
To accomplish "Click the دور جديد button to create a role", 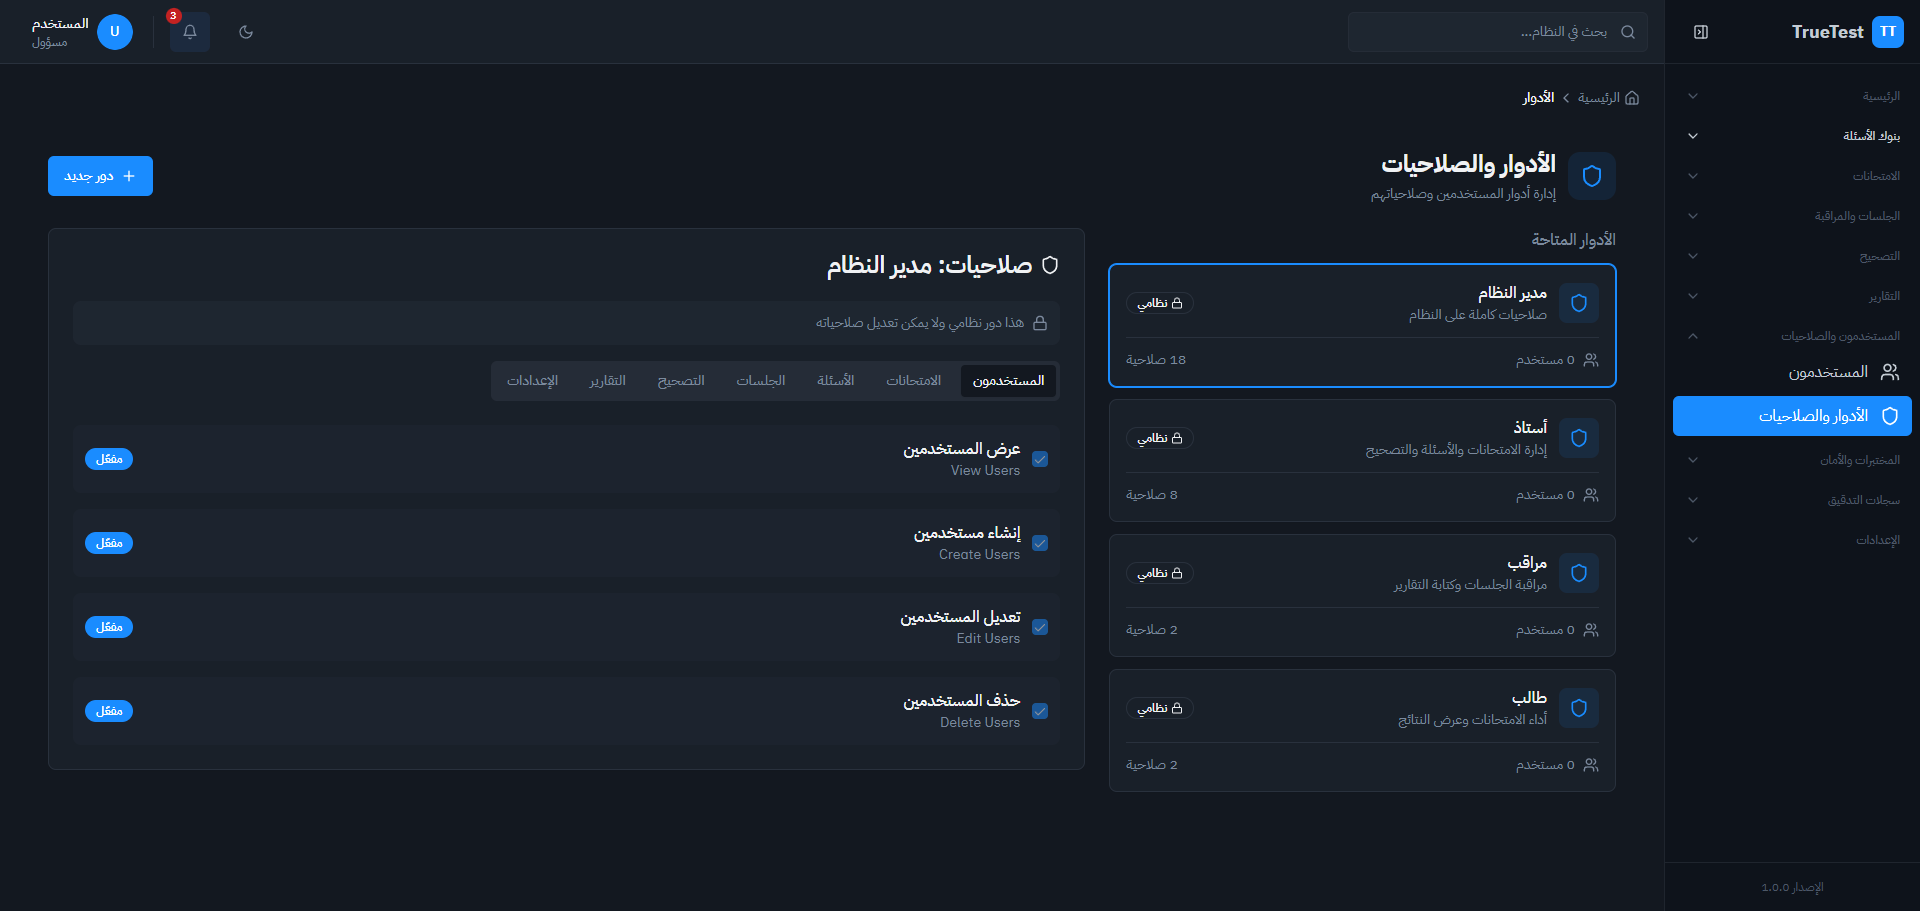I will (x=100, y=175).
